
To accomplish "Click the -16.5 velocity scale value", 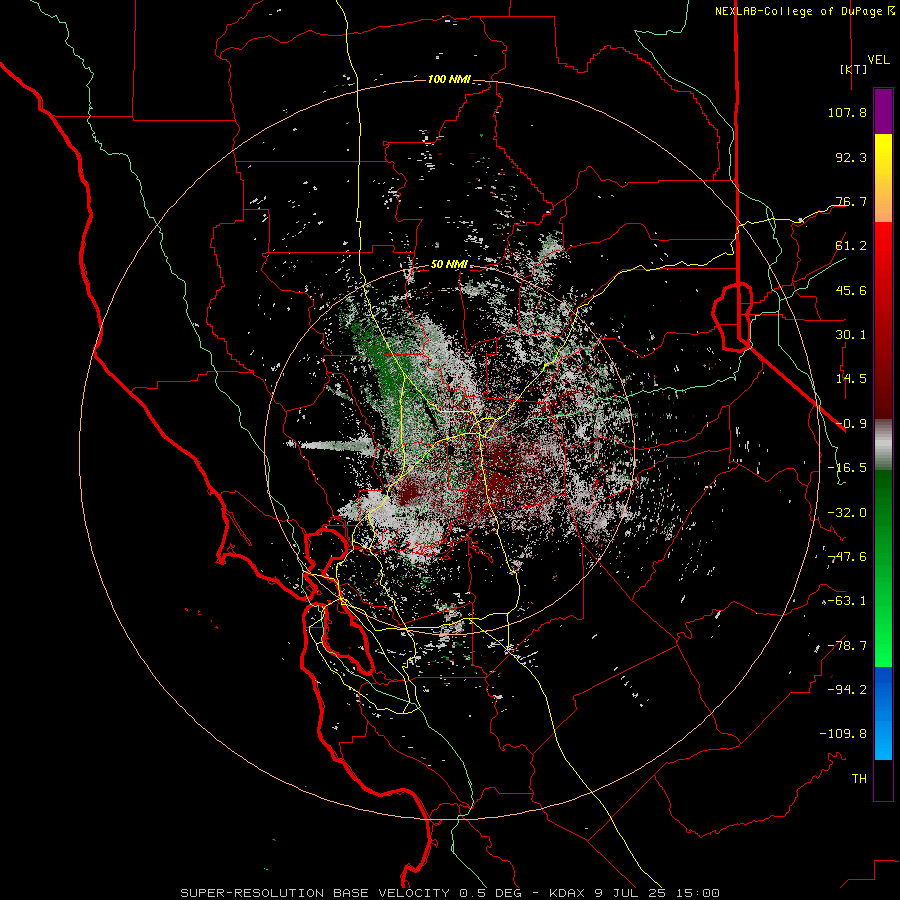I will 847,468.
